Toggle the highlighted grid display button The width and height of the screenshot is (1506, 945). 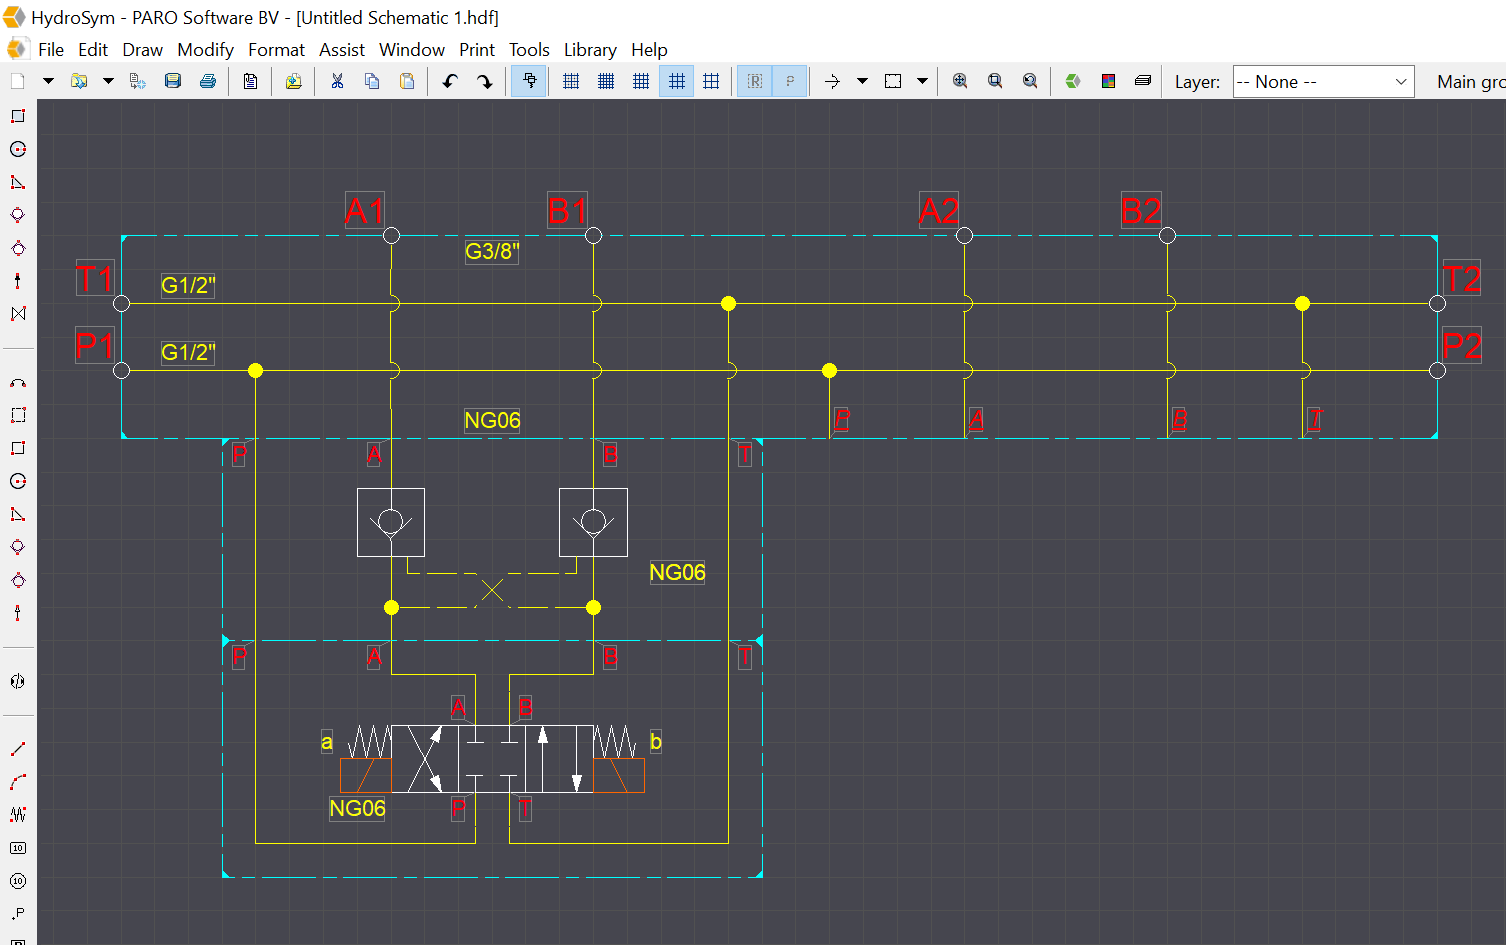coord(677,81)
